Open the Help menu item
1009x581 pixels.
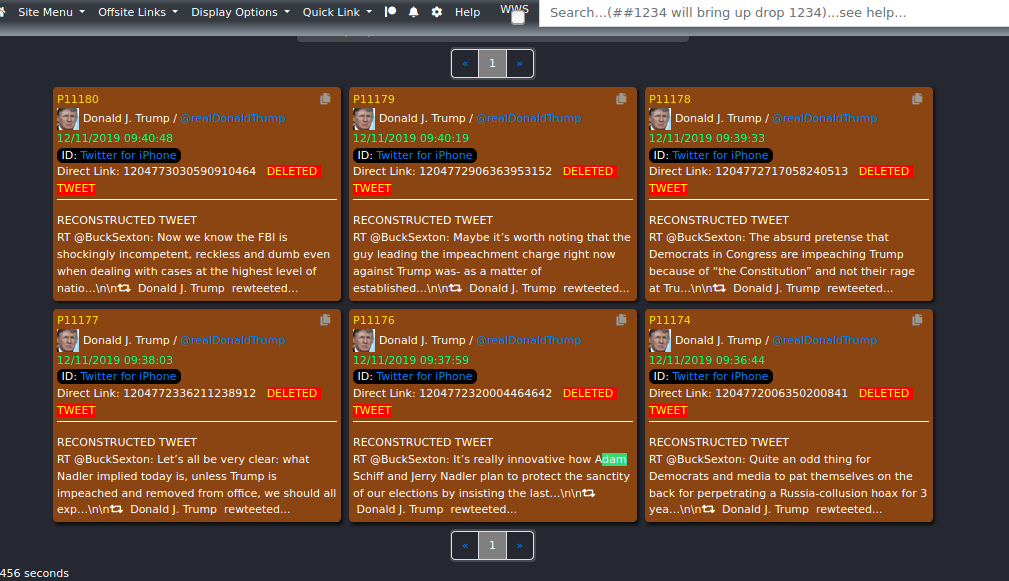[467, 12]
